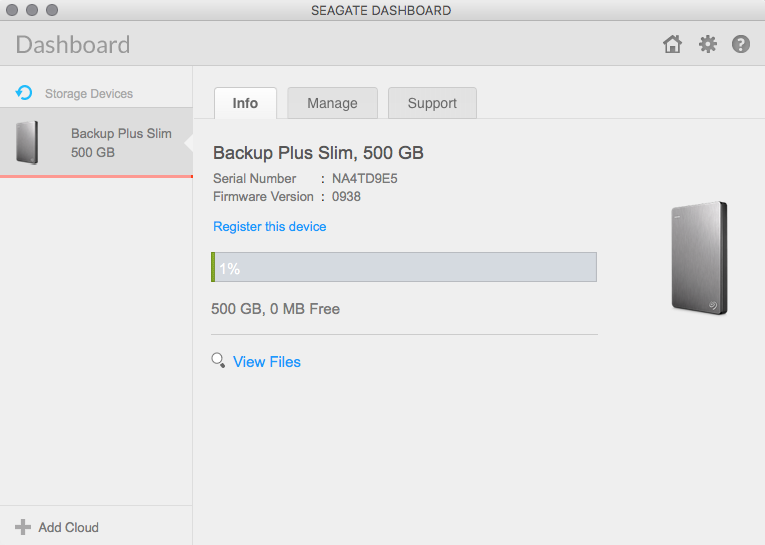Click the Dashboard title text
Screen dimensions: 765x545
(73, 44)
